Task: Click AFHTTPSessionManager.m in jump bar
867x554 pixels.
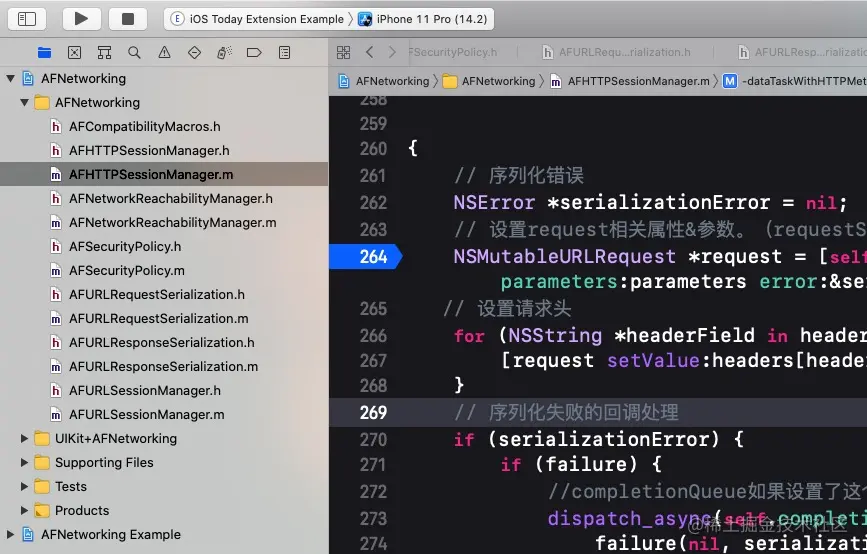Action: [630, 81]
